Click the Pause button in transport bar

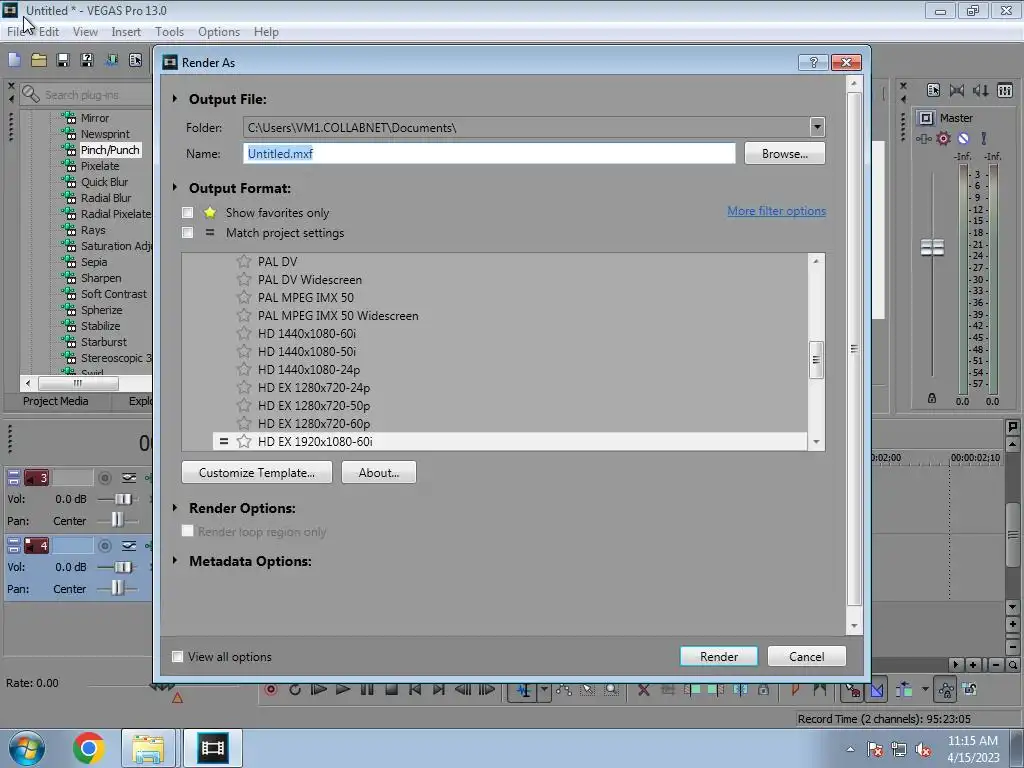(x=367, y=690)
